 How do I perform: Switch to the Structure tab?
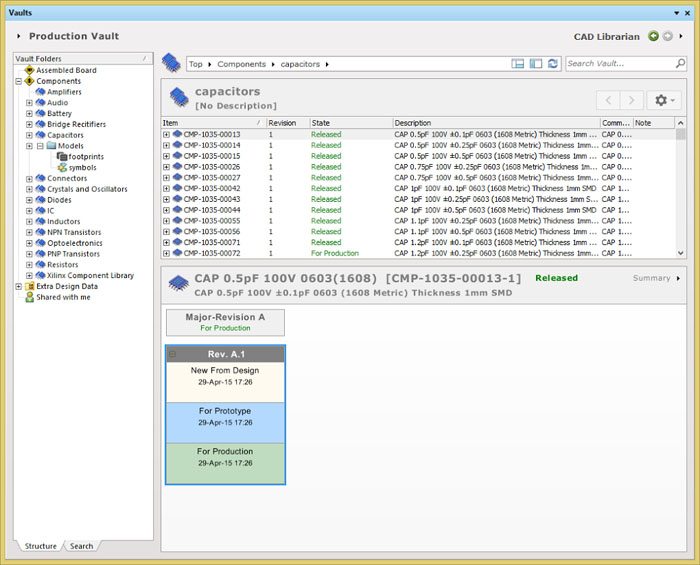pos(40,546)
